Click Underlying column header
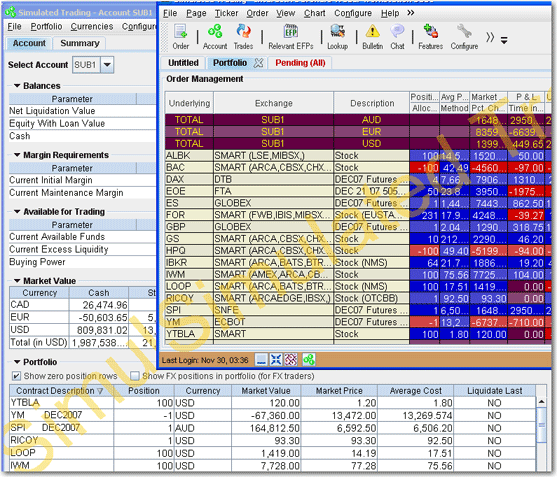This screenshot has width=557, height=477. pos(189,103)
